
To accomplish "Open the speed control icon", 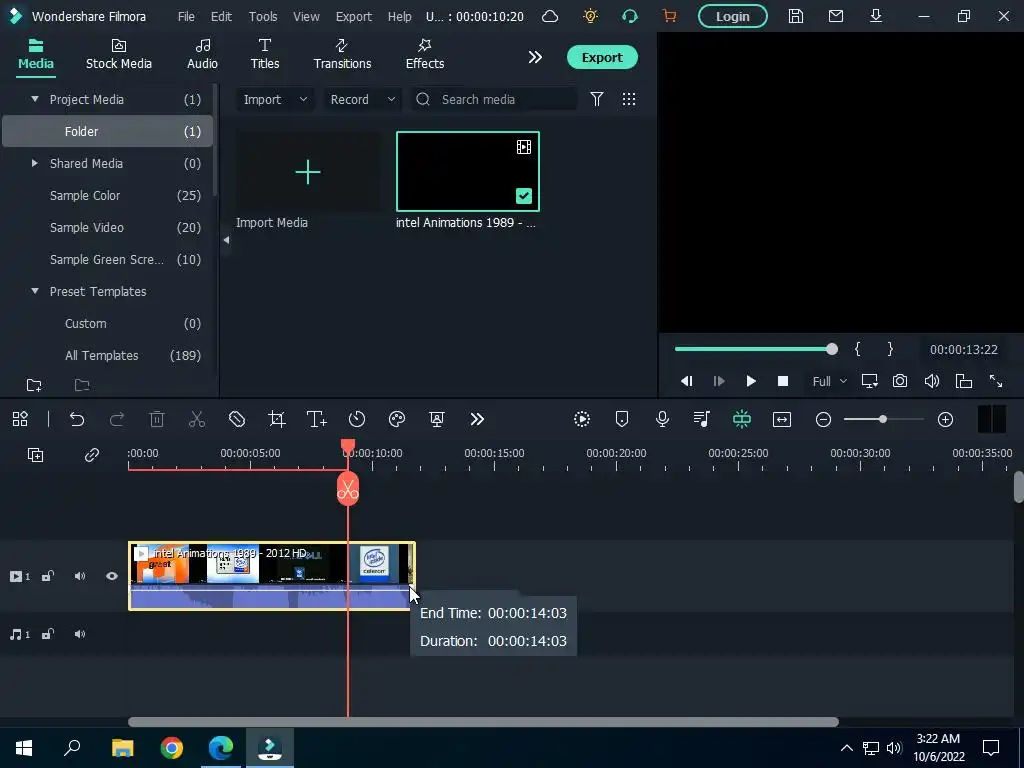I will tap(357, 419).
